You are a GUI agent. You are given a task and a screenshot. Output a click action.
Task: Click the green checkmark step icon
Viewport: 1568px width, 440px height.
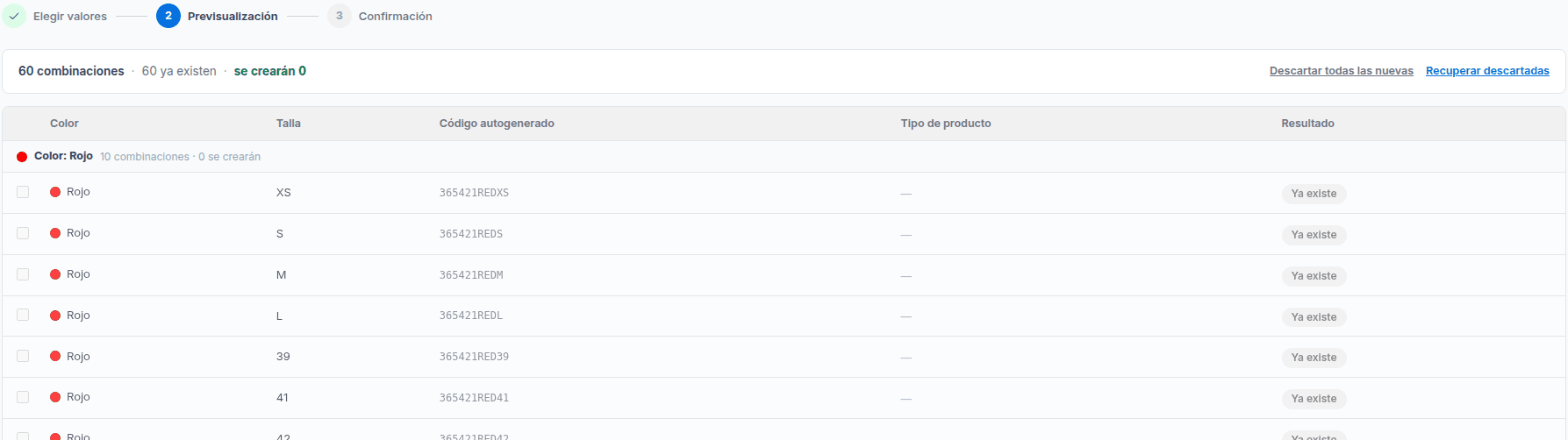click(14, 16)
